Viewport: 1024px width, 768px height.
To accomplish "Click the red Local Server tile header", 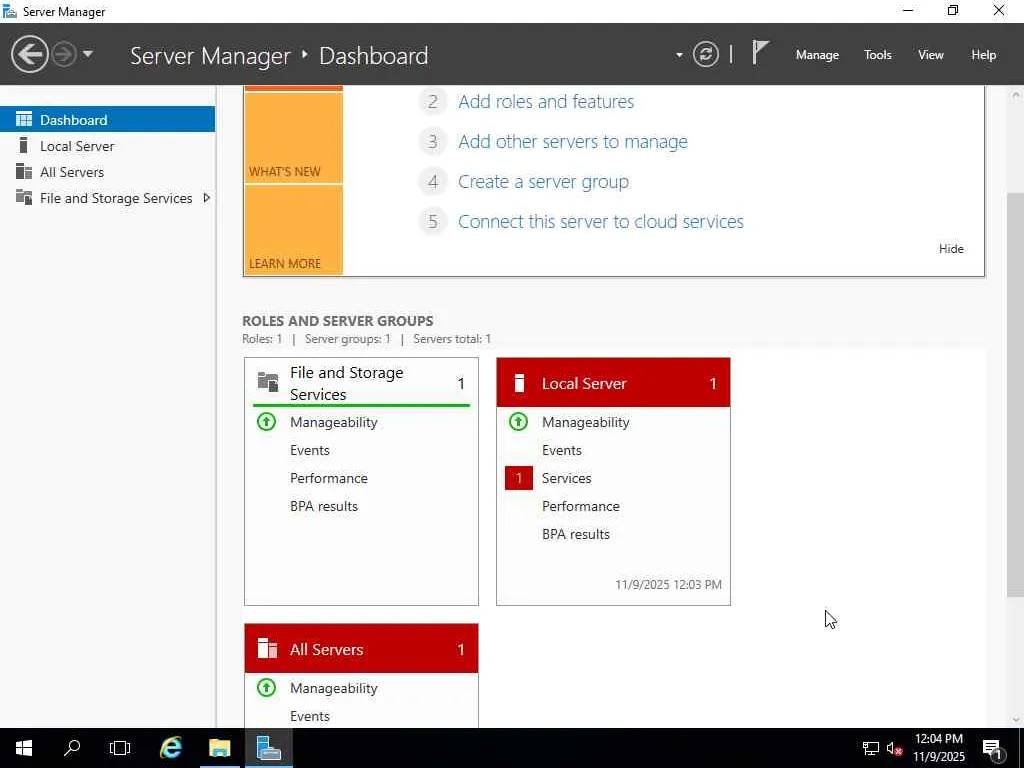I will [x=613, y=383].
